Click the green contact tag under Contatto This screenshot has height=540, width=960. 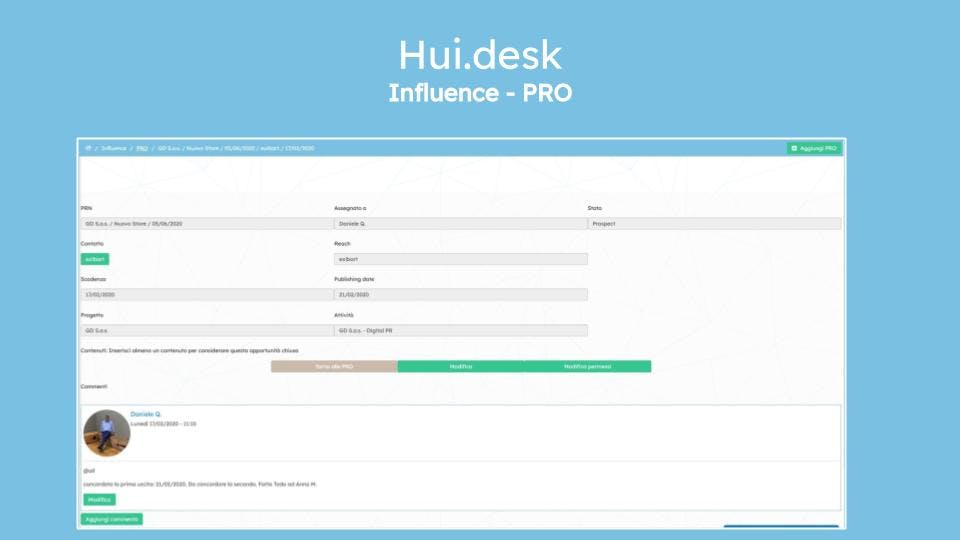95,260
